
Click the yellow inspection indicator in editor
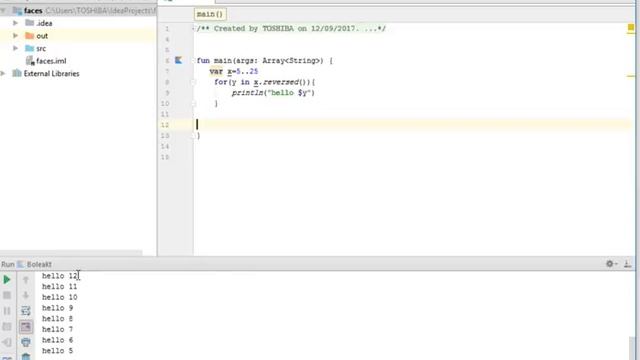coord(631,28)
